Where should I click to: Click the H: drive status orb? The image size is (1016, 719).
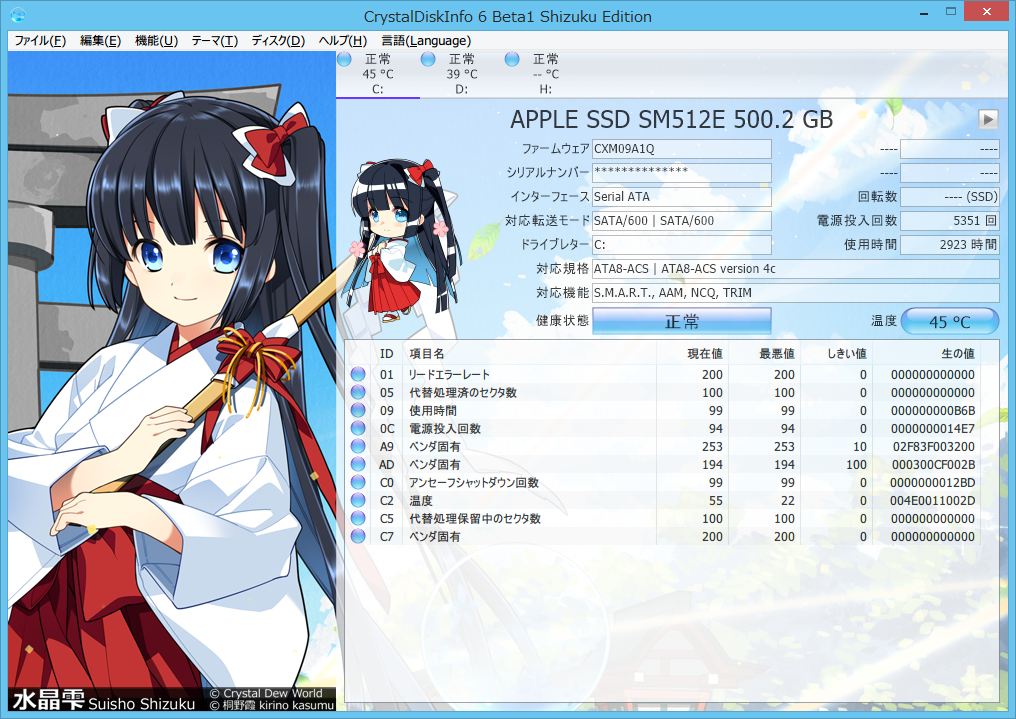[512, 60]
